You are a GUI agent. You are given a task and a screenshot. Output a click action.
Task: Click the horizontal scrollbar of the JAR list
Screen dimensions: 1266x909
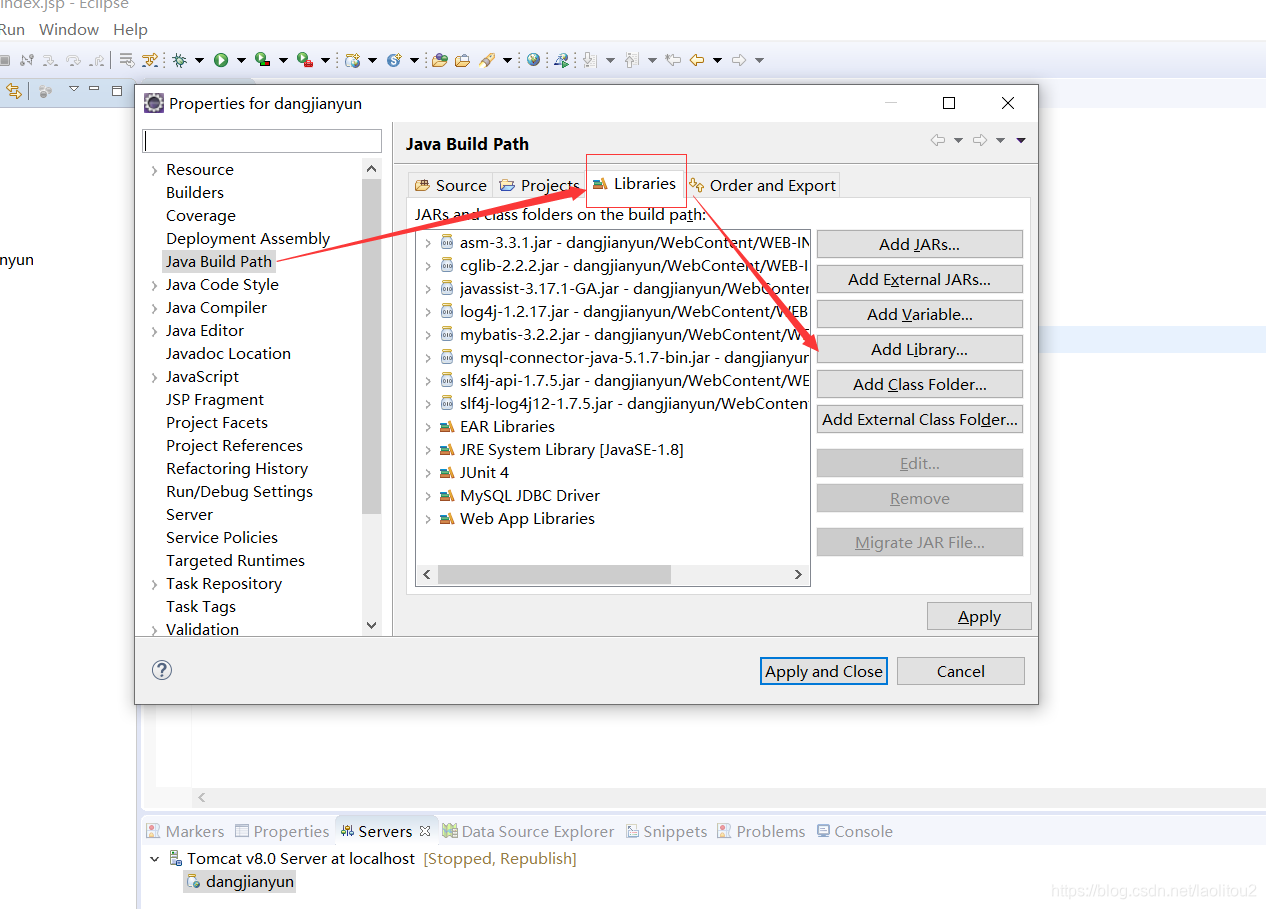coord(611,574)
